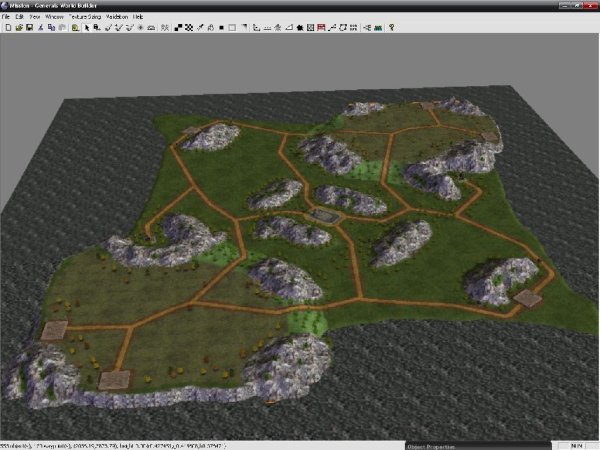Click the New map icon
The height and width of the screenshot is (450, 600).
point(9,27)
